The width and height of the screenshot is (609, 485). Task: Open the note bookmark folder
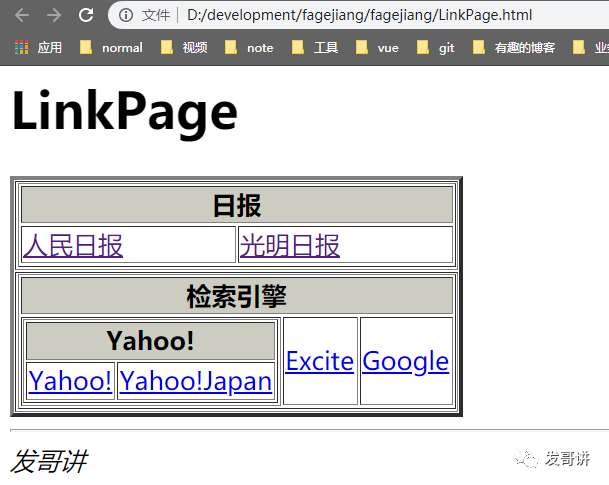249,48
